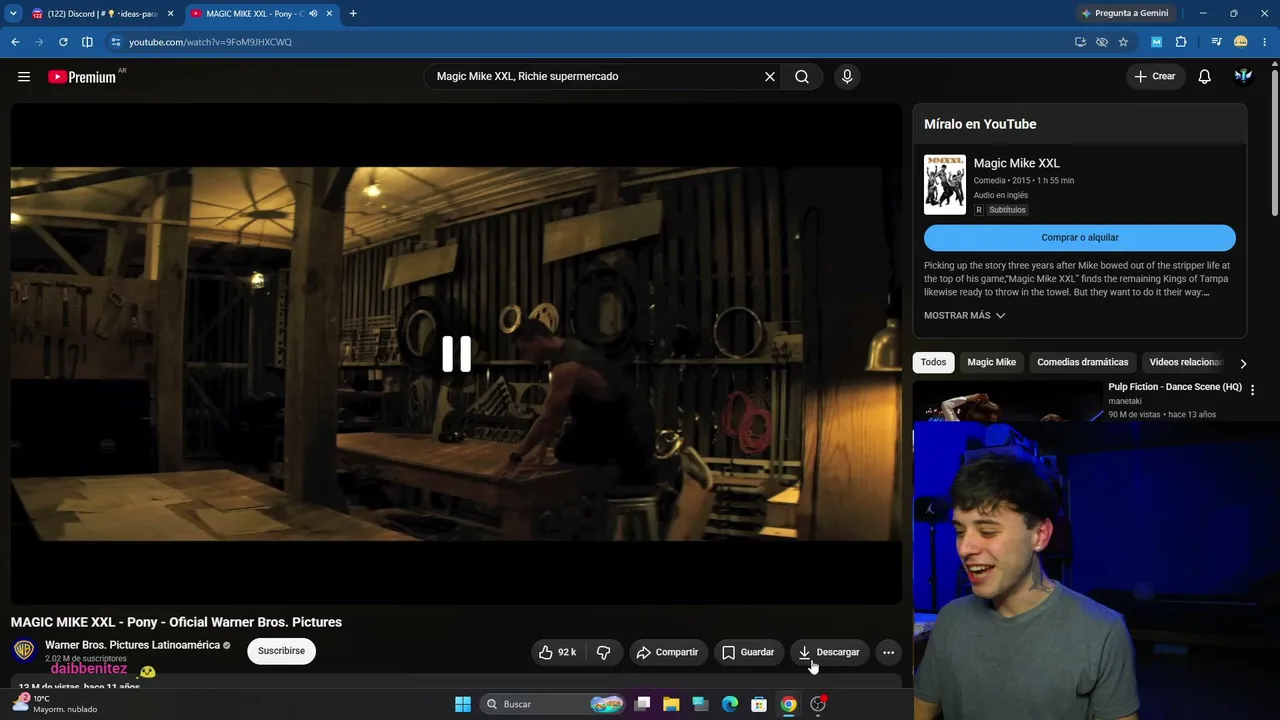
Task: Switch to the Discord browser tab
Action: coord(103,14)
